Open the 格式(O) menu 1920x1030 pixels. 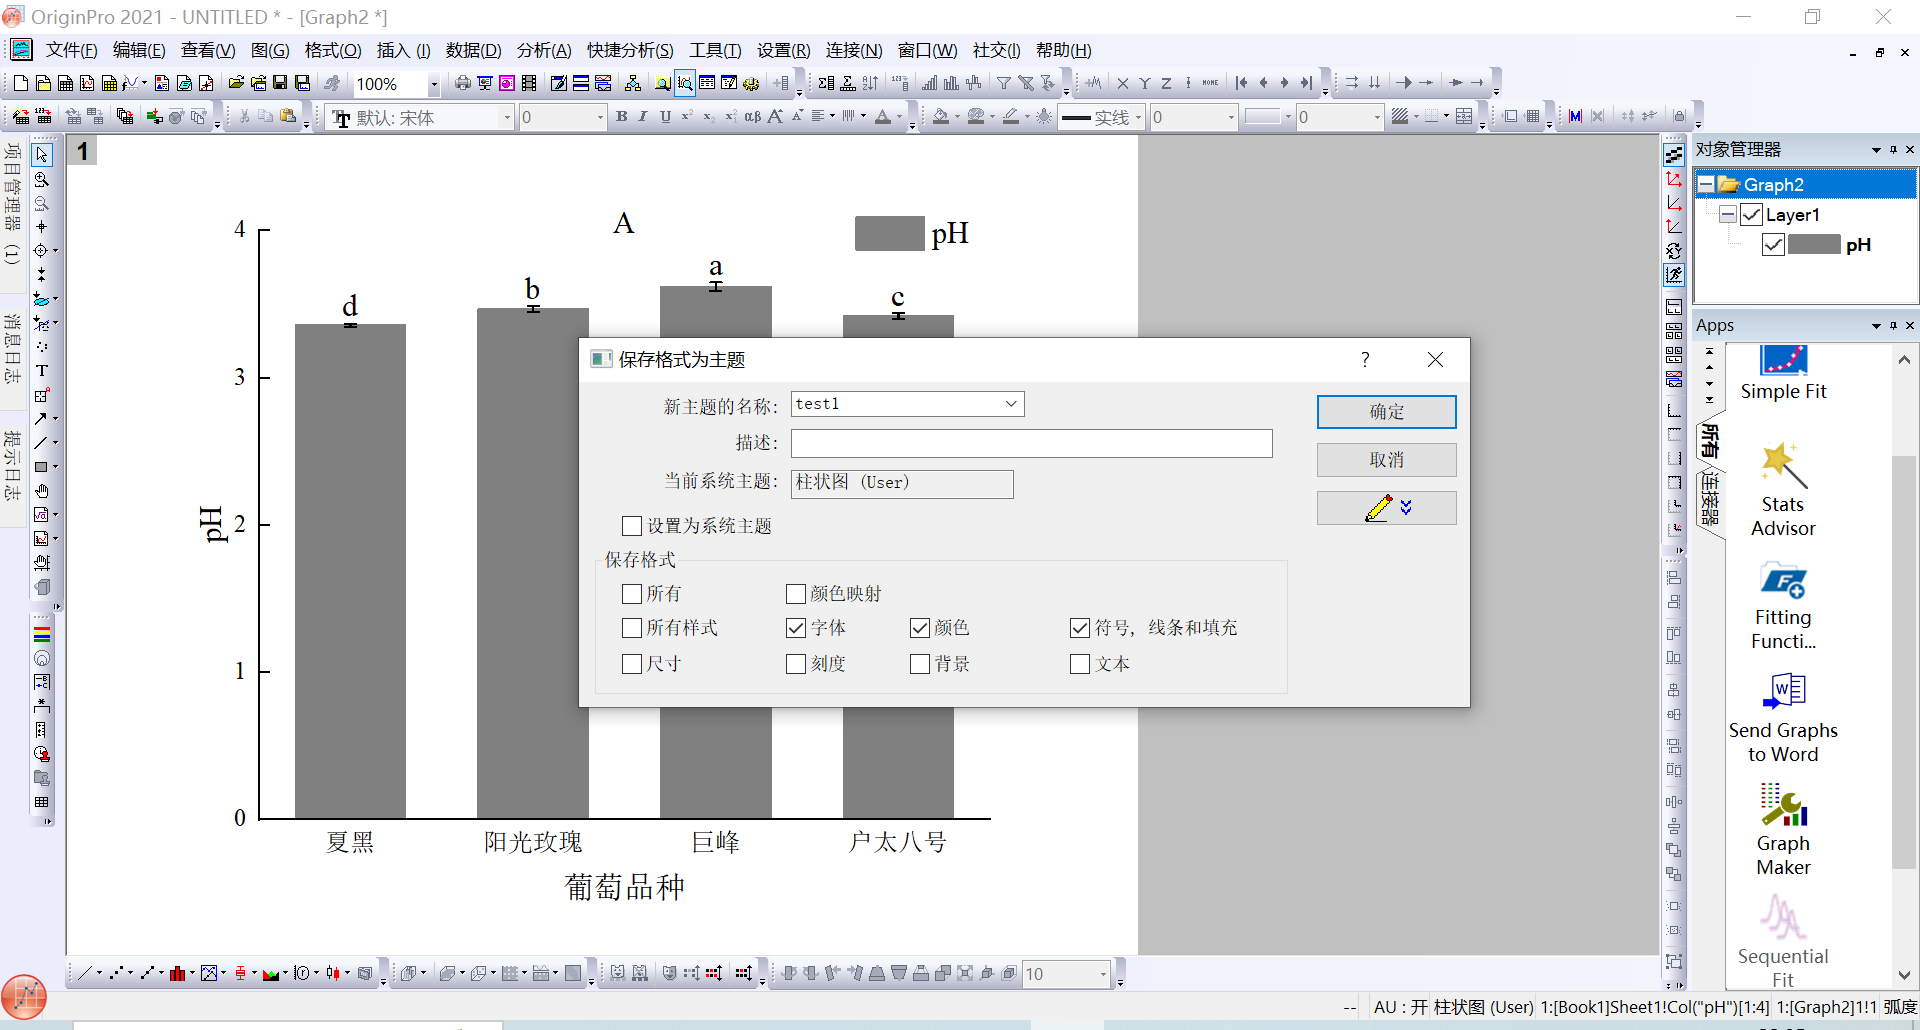332,50
